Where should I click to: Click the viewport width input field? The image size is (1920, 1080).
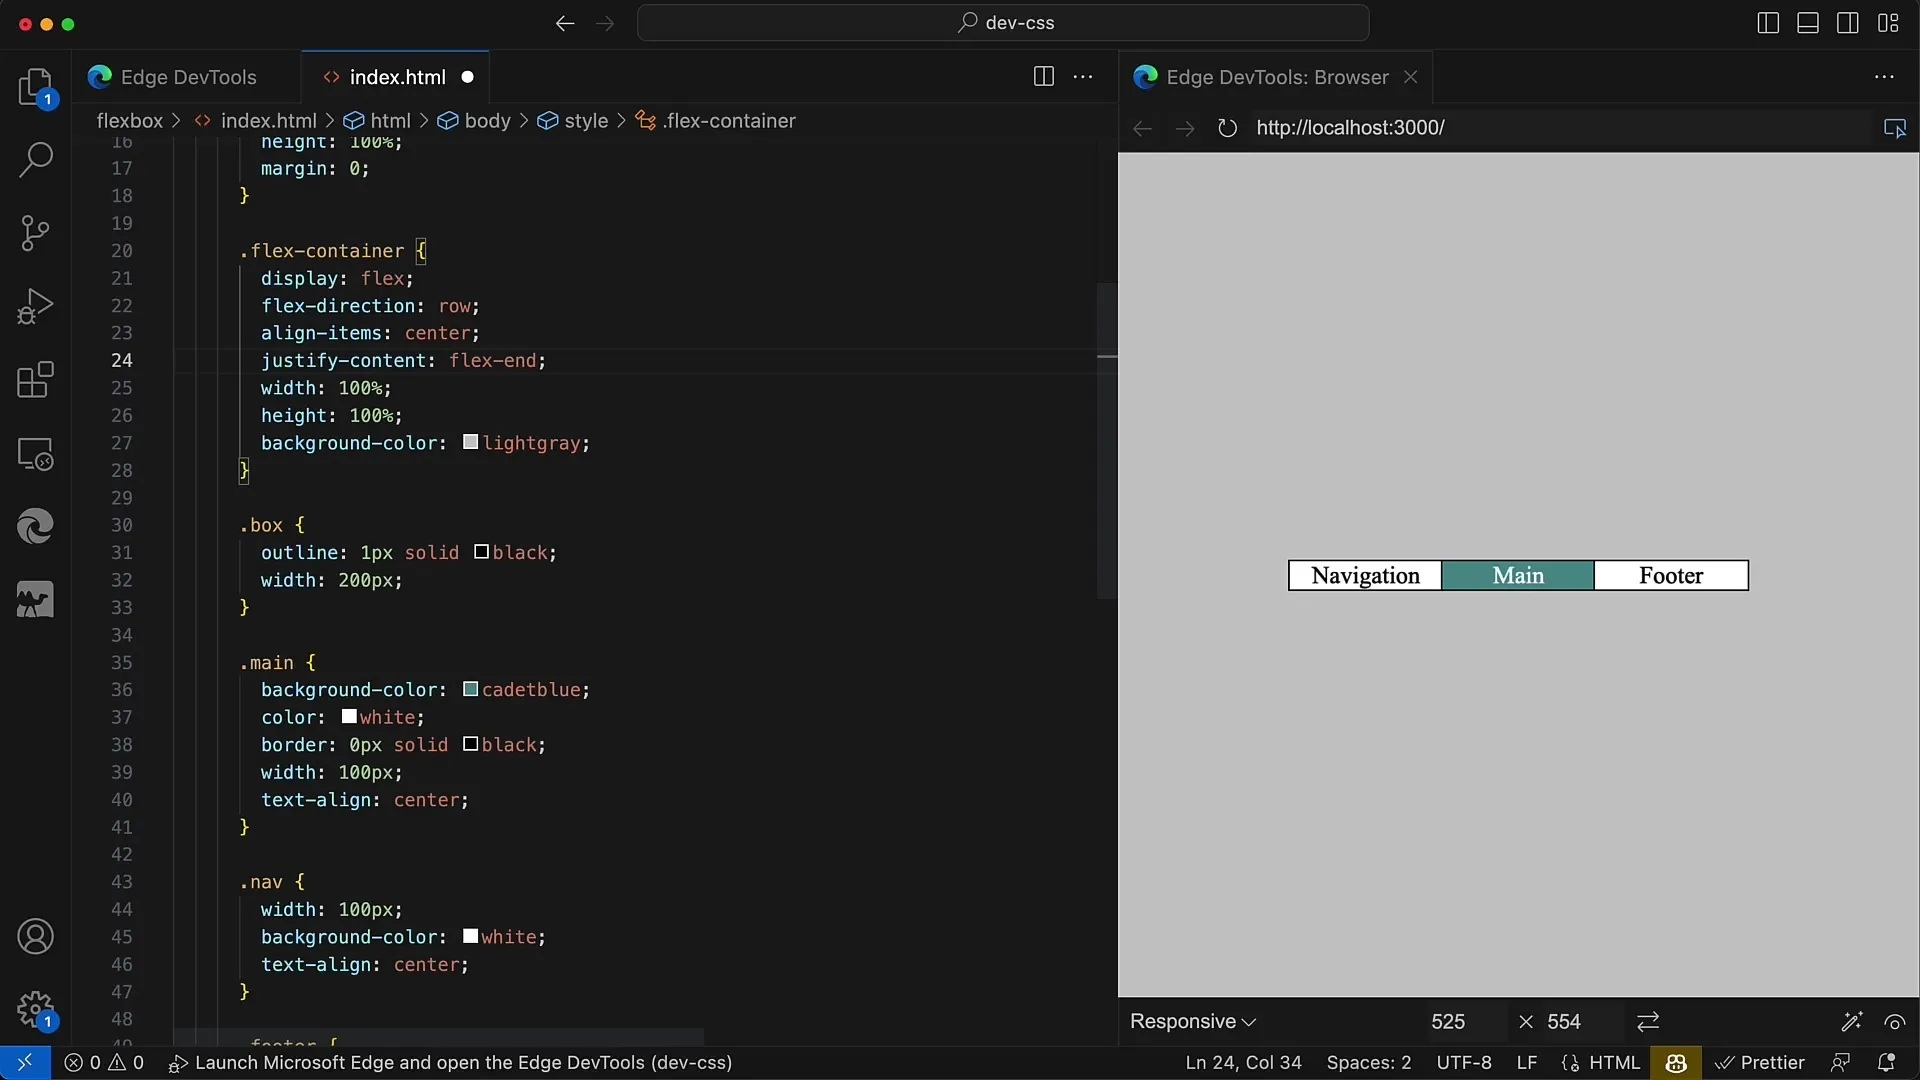1447,1022
